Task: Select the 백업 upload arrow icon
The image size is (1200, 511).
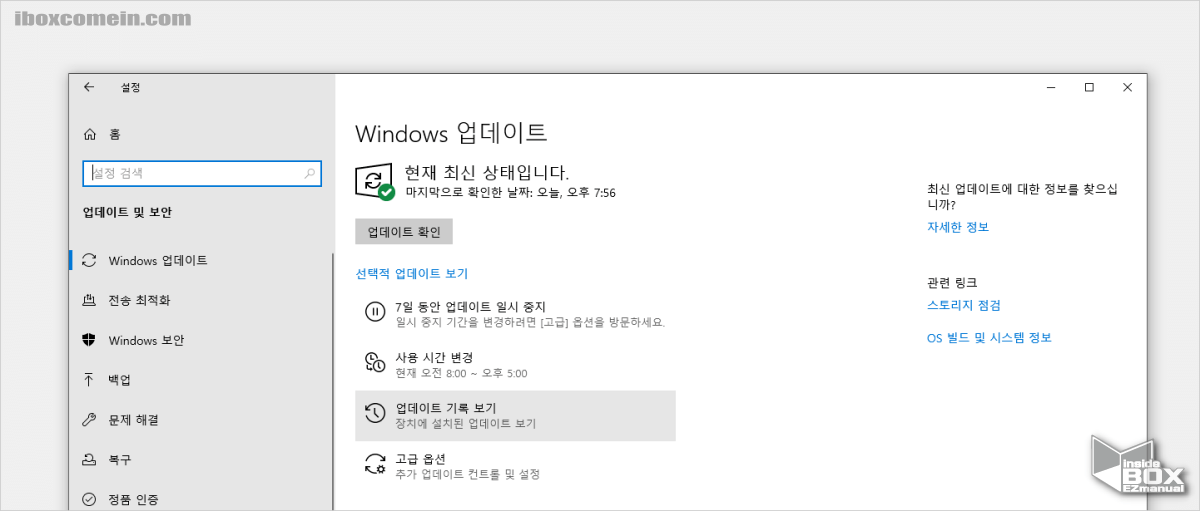Action: [x=90, y=380]
